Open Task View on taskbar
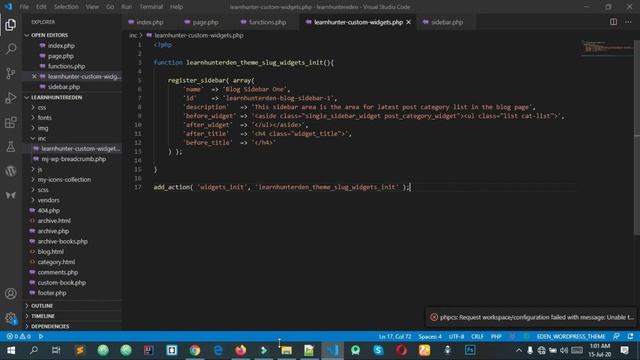The width and height of the screenshot is (640, 360). tap(56, 350)
